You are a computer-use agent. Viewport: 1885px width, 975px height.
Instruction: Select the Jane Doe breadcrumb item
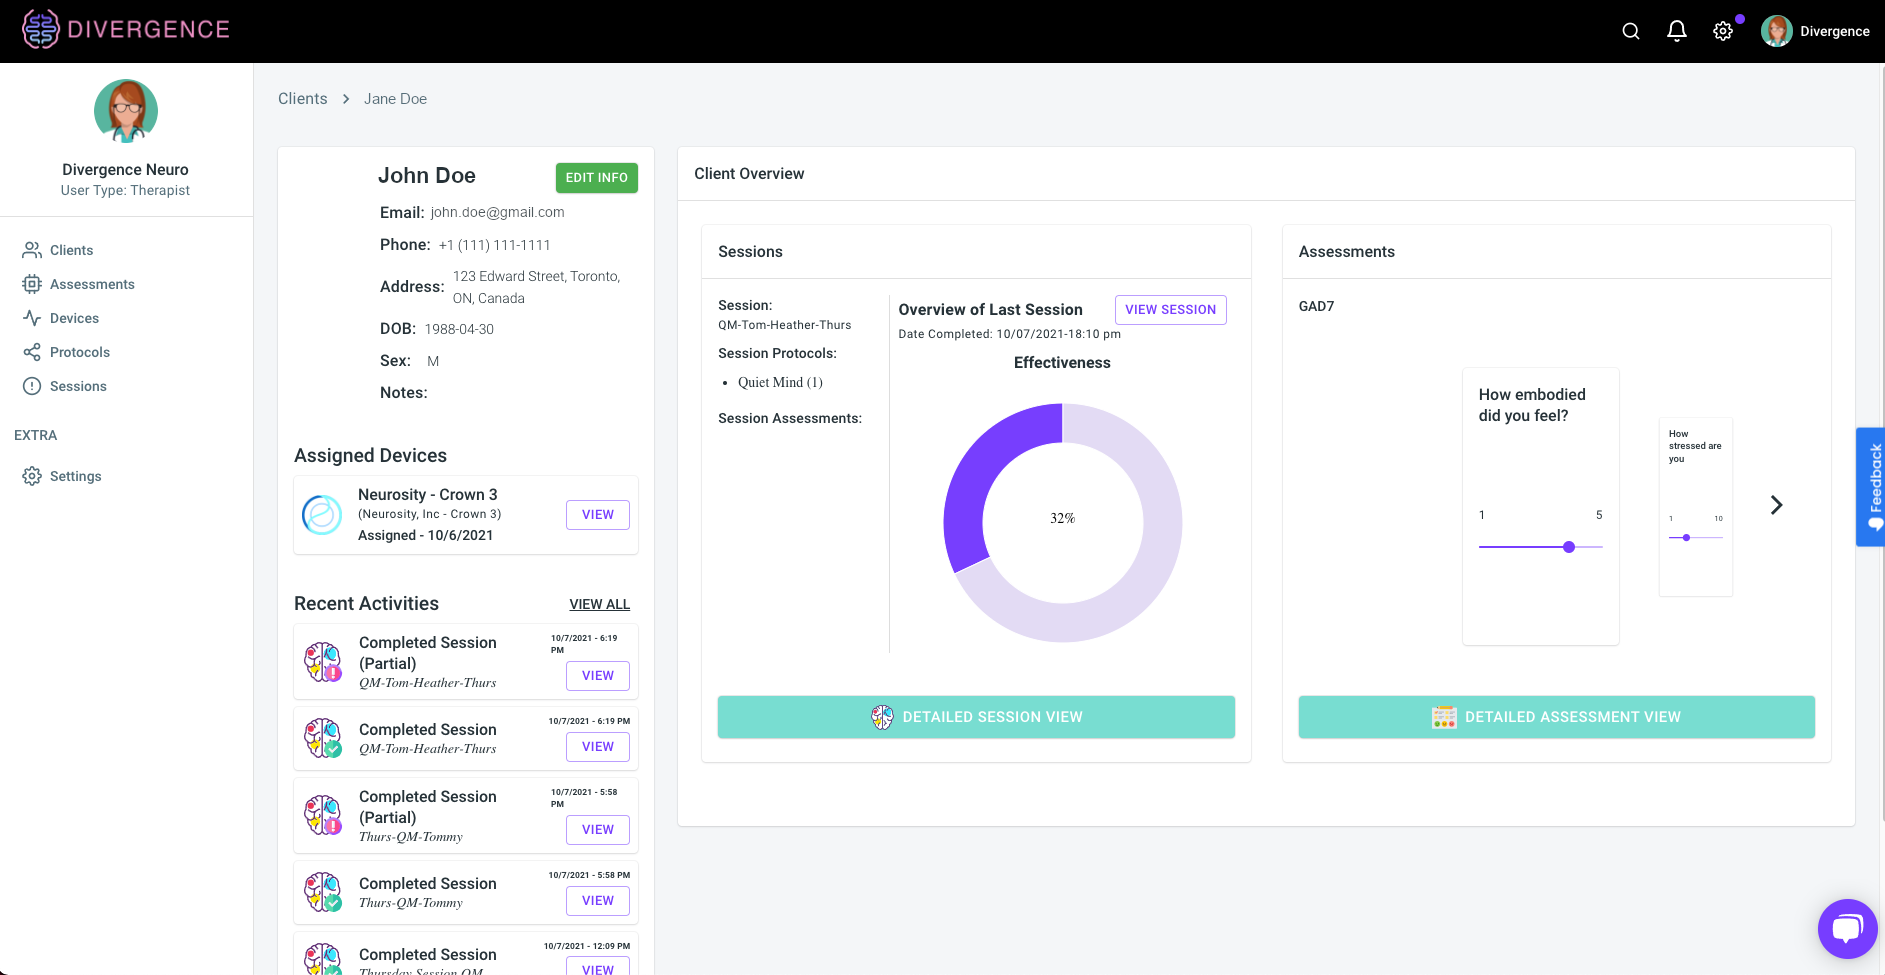coord(395,98)
